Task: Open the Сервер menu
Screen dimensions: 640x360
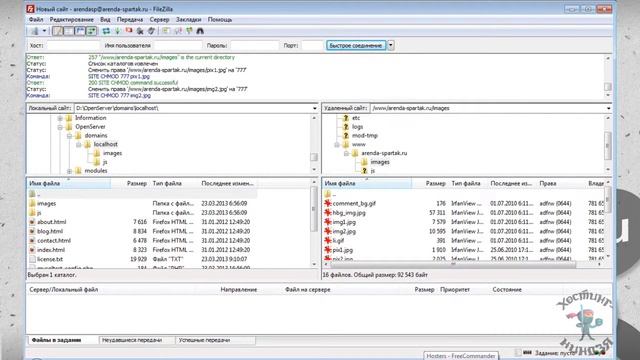Action: [159, 20]
